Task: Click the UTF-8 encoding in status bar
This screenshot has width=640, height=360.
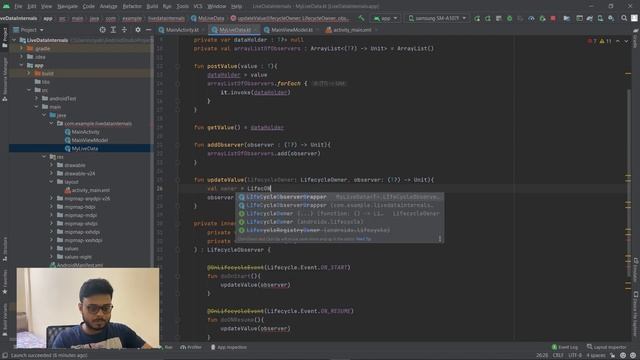Action: [x=575, y=356]
